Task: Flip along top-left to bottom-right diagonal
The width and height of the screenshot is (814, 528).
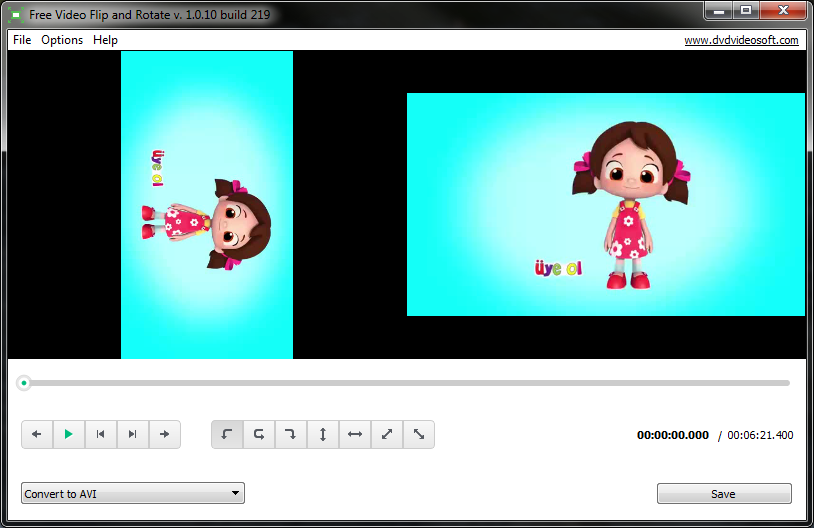Action: (419, 434)
